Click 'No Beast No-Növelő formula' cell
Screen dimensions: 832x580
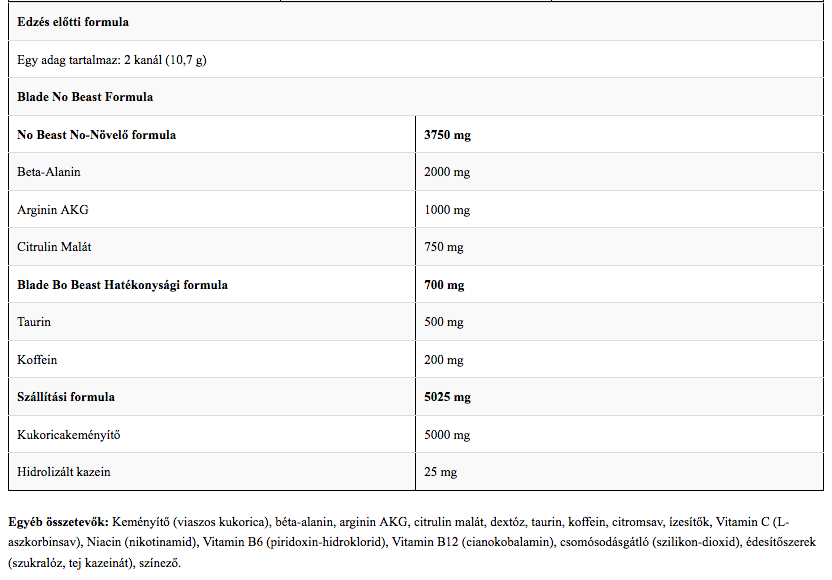point(97,135)
